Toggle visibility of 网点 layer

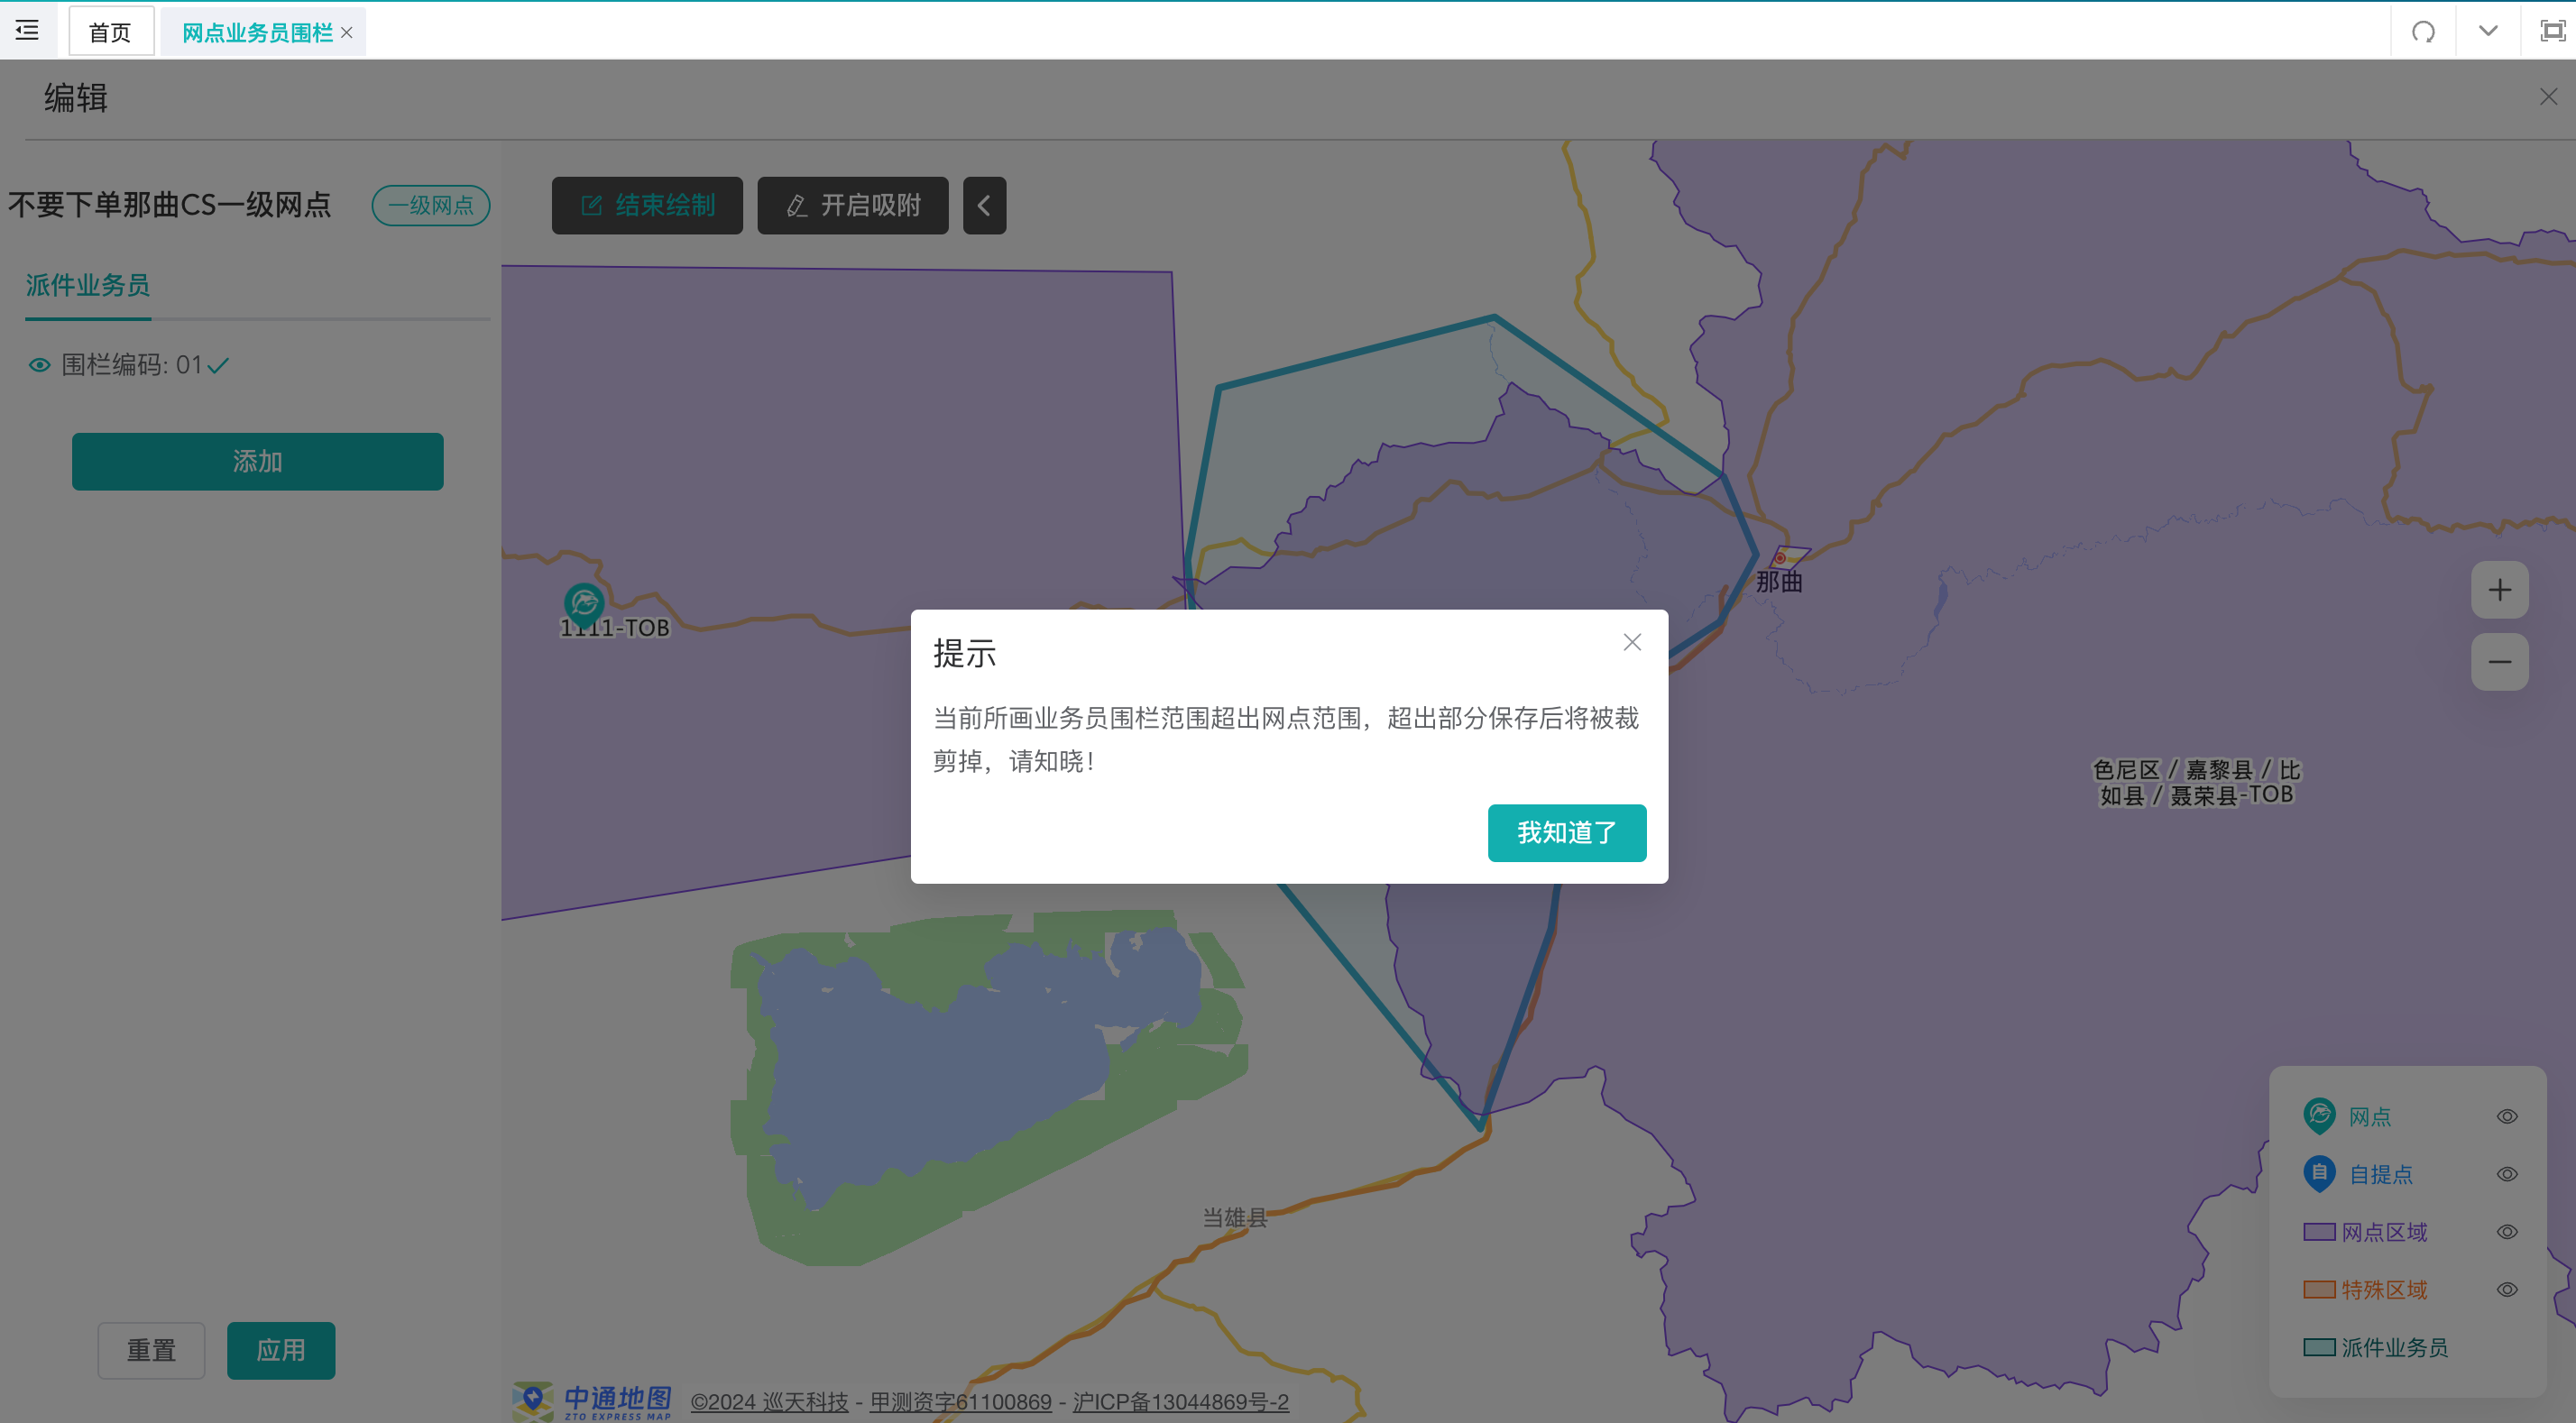(2507, 1116)
